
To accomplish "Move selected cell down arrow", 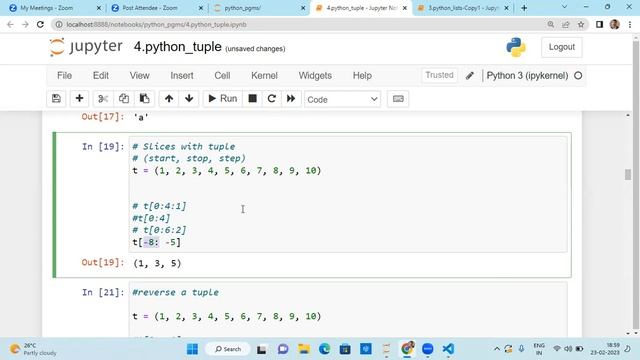I will coord(189,99).
